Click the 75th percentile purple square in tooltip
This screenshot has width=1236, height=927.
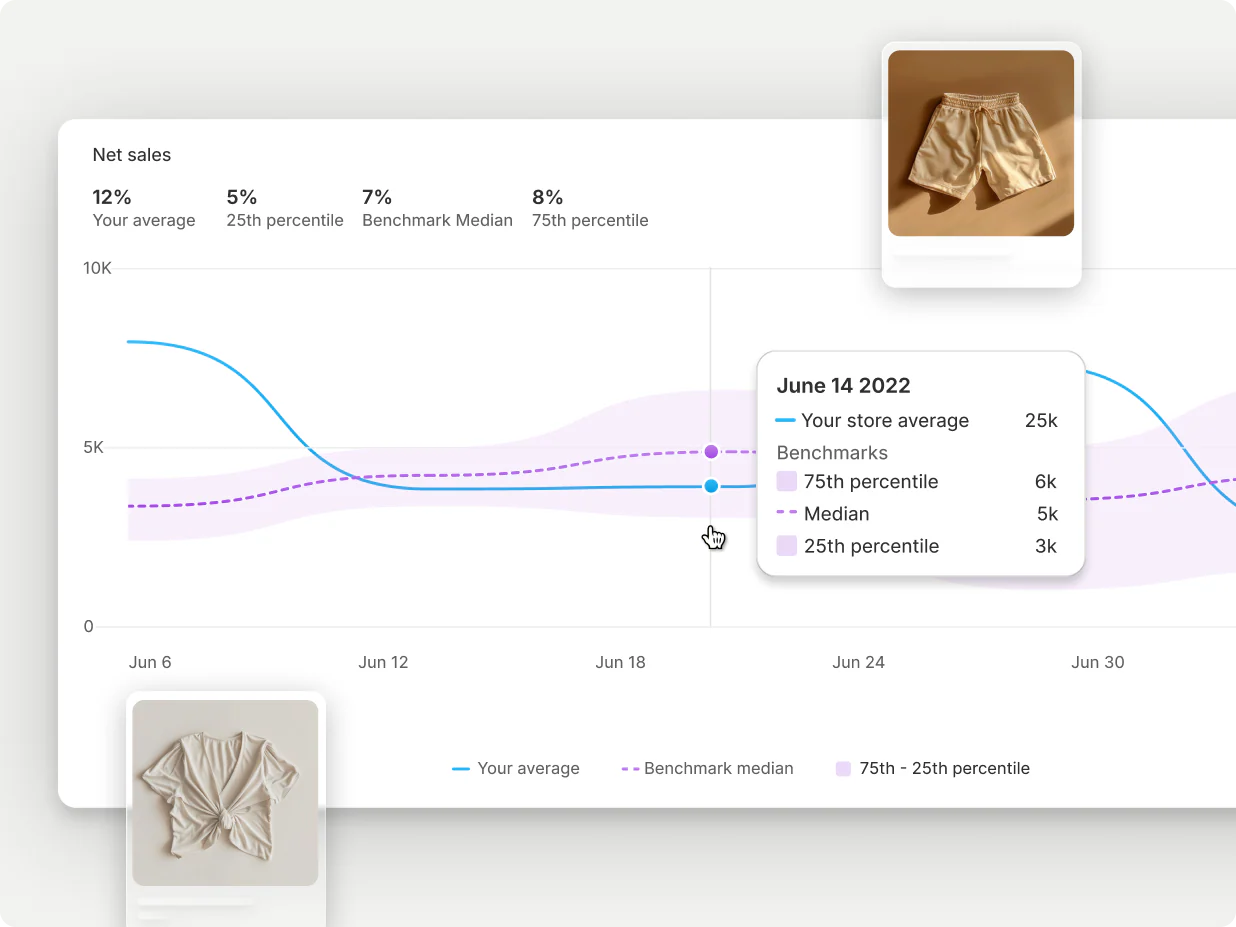click(786, 481)
